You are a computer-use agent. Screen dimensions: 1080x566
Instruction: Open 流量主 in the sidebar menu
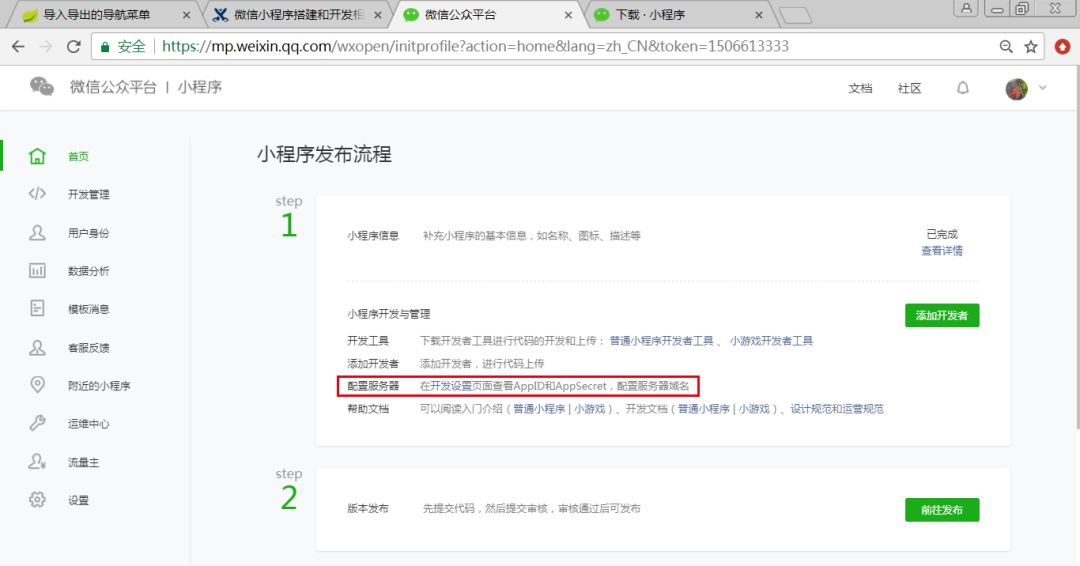click(83, 462)
